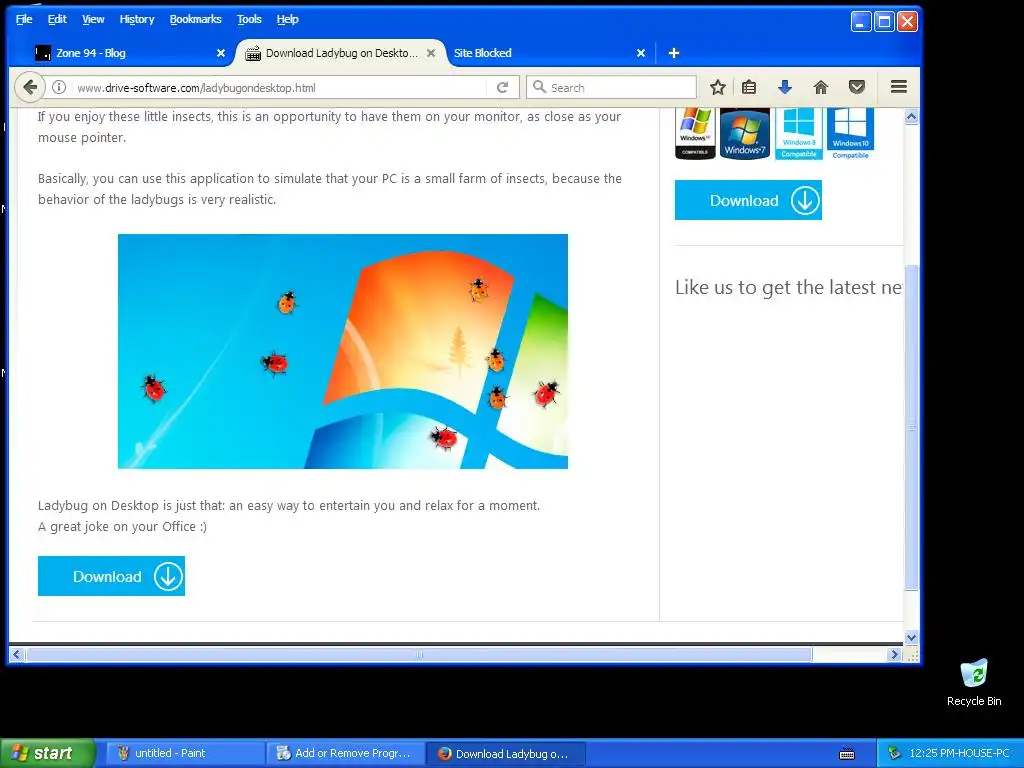This screenshot has width=1024, height=768.
Task: Open the site information icon in address bar
Action: [59, 88]
